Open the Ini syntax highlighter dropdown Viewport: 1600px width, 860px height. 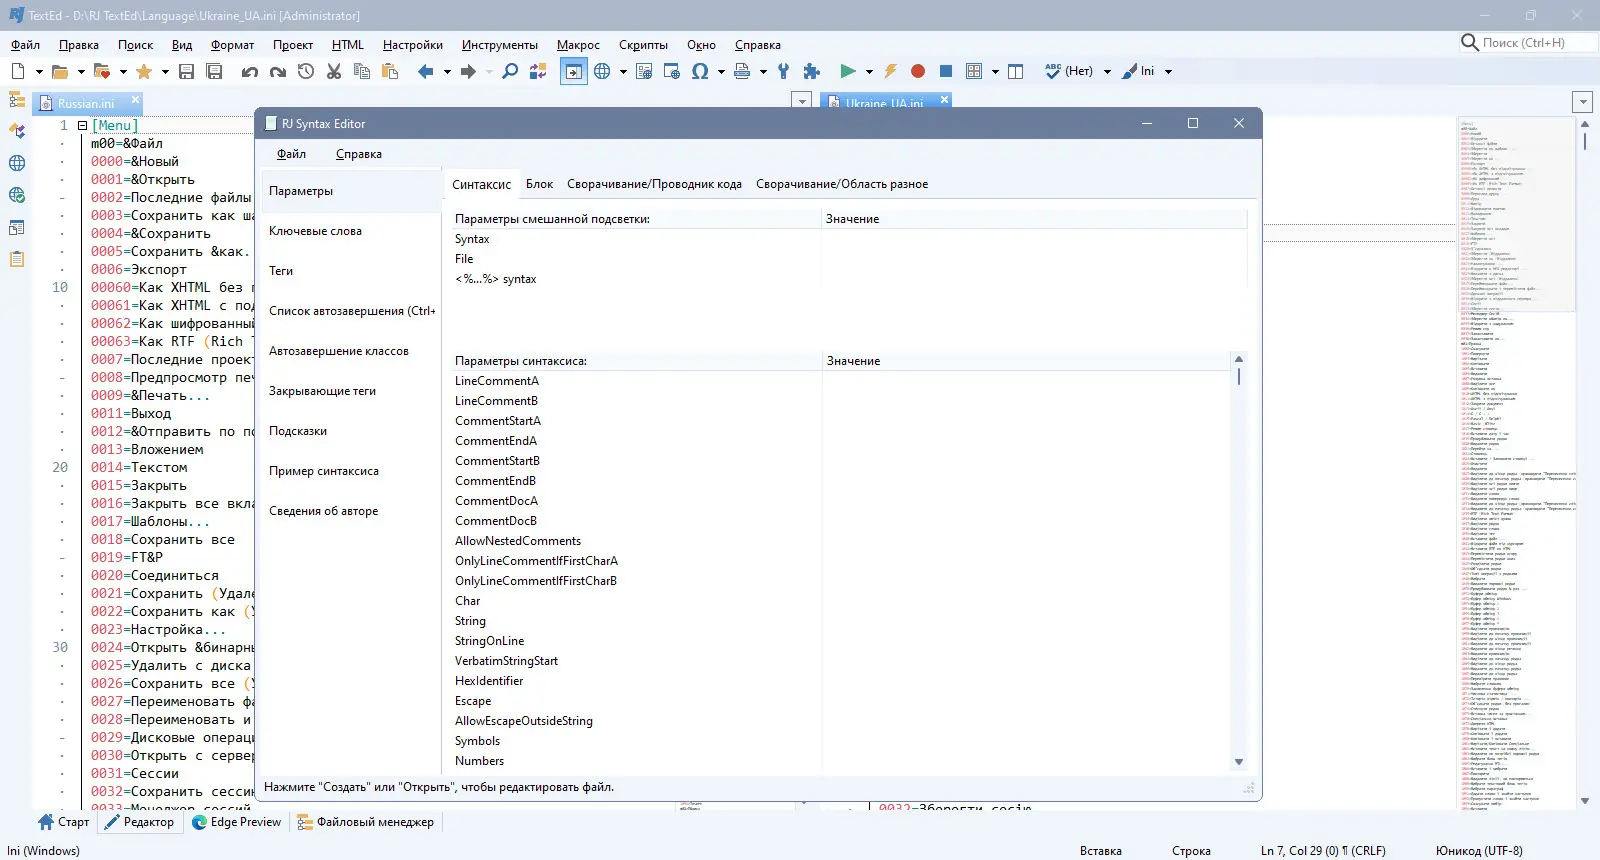[1168, 72]
